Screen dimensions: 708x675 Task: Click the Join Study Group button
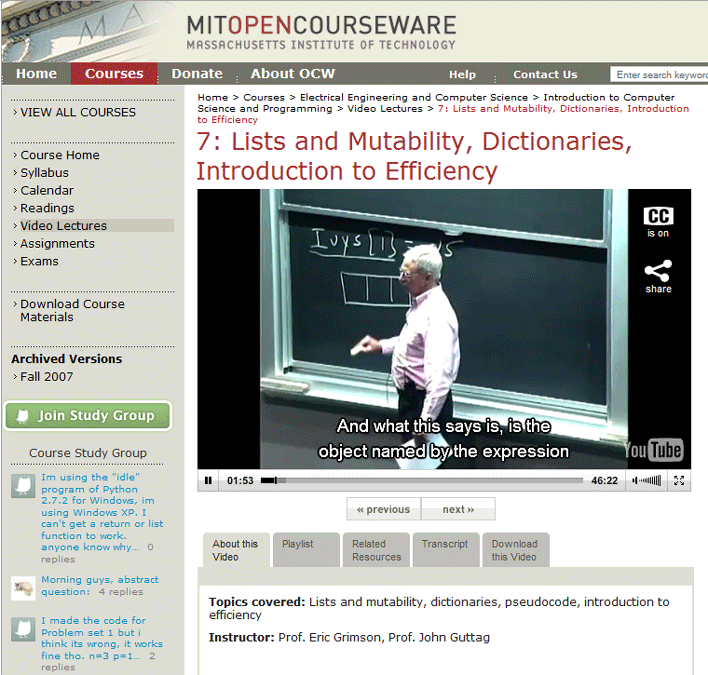[x=88, y=415]
